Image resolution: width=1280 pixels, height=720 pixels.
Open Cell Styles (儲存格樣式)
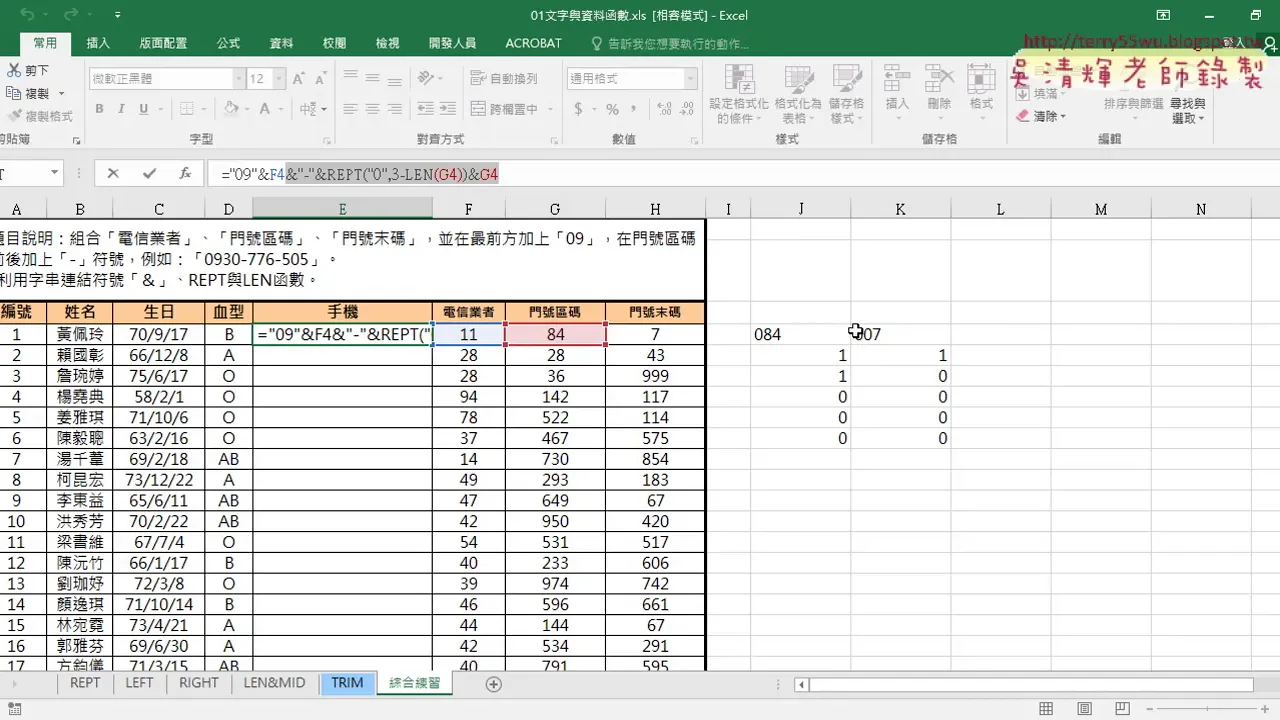tap(847, 95)
